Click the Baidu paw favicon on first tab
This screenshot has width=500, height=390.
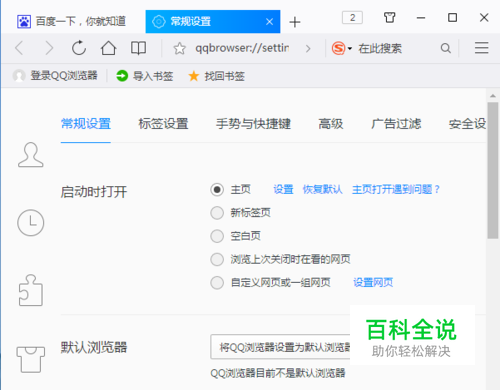pyautogui.click(x=24, y=22)
